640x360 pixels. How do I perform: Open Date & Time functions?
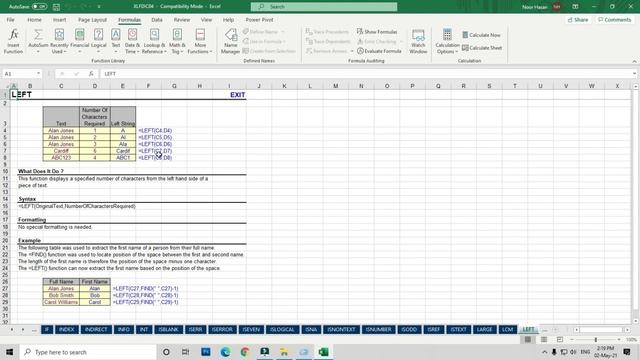pyautogui.click(x=132, y=41)
